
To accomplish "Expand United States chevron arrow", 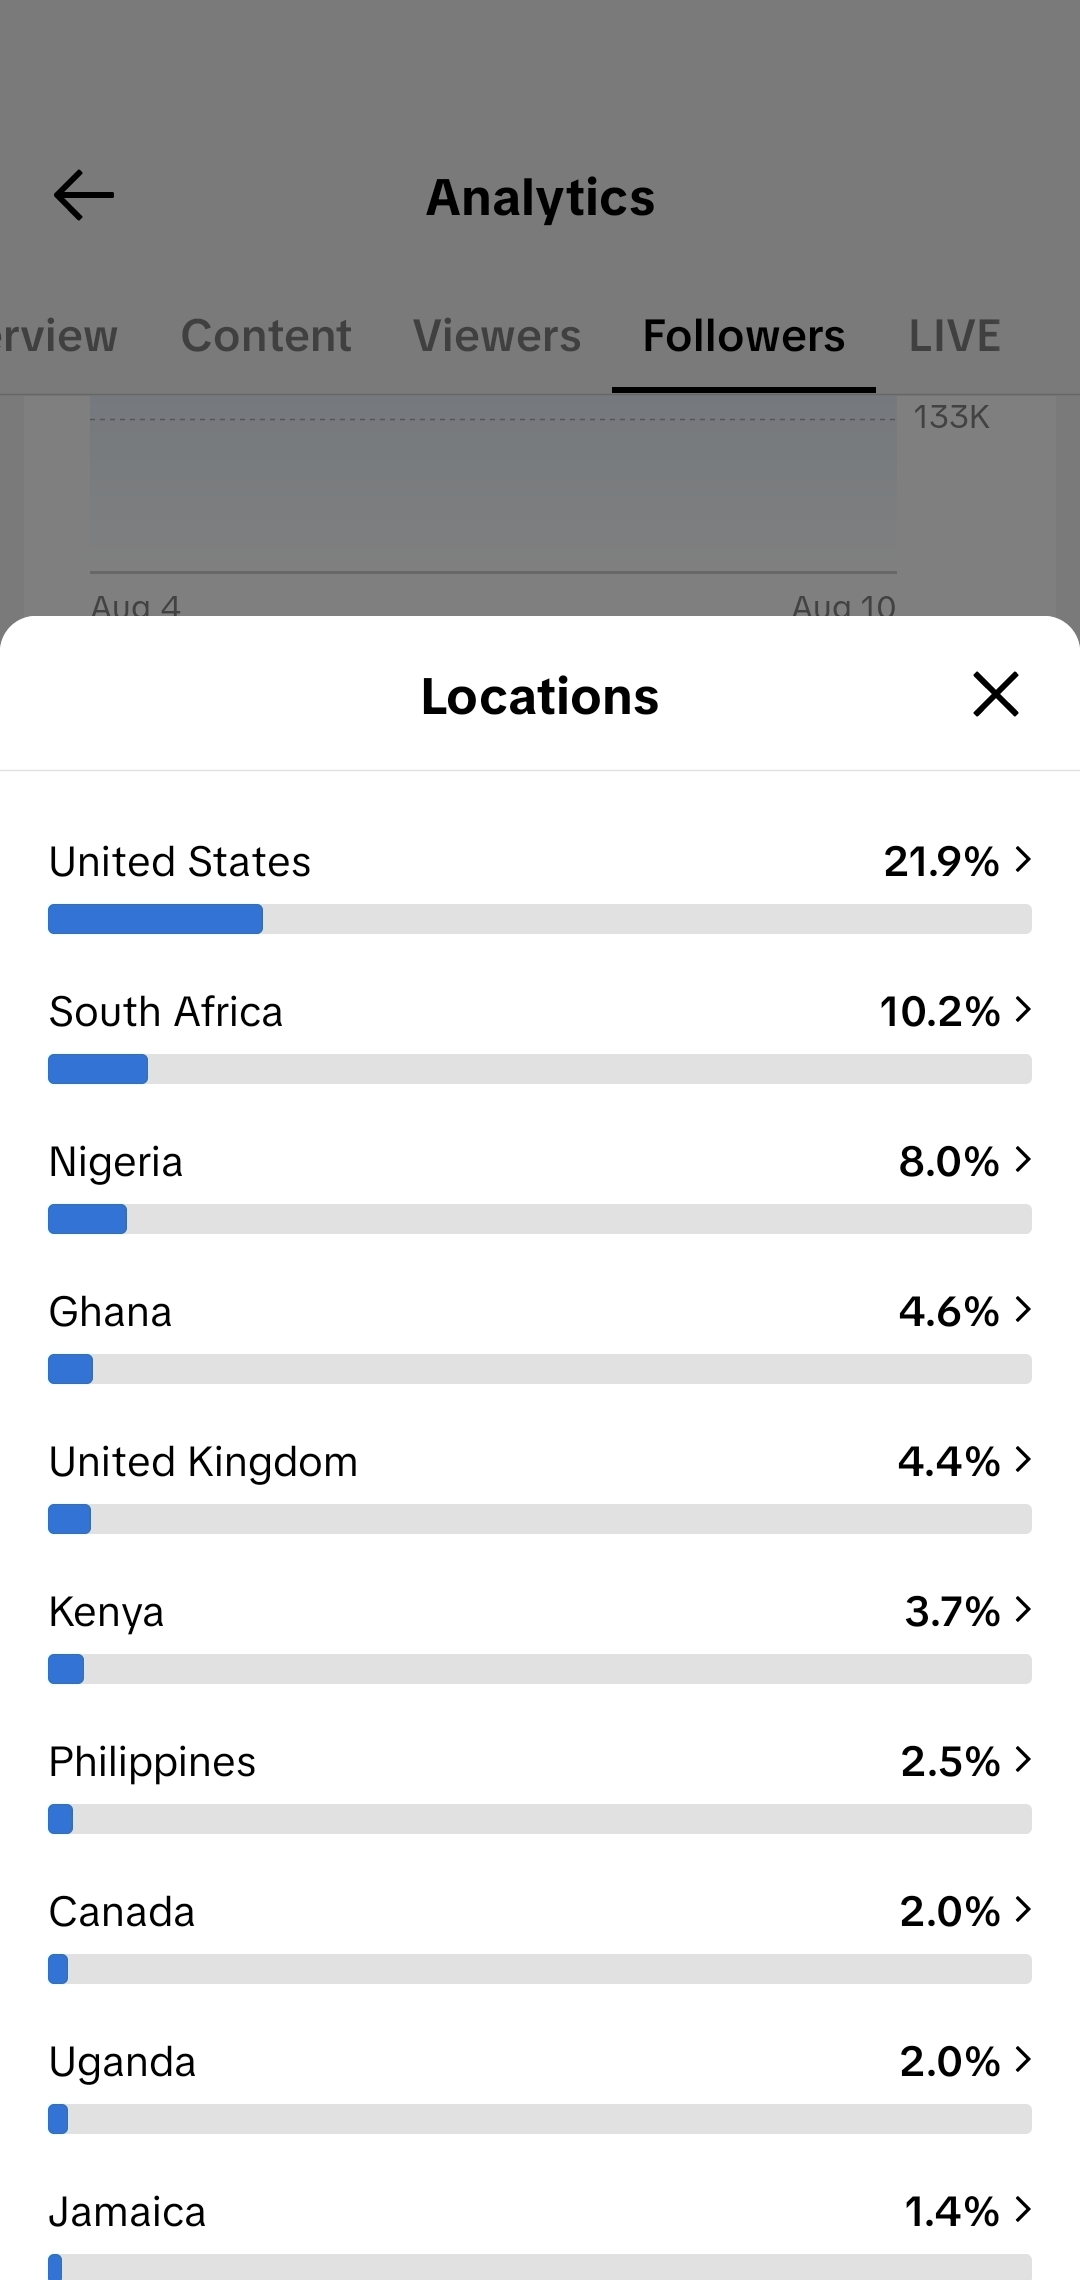I will (x=1022, y=859).
